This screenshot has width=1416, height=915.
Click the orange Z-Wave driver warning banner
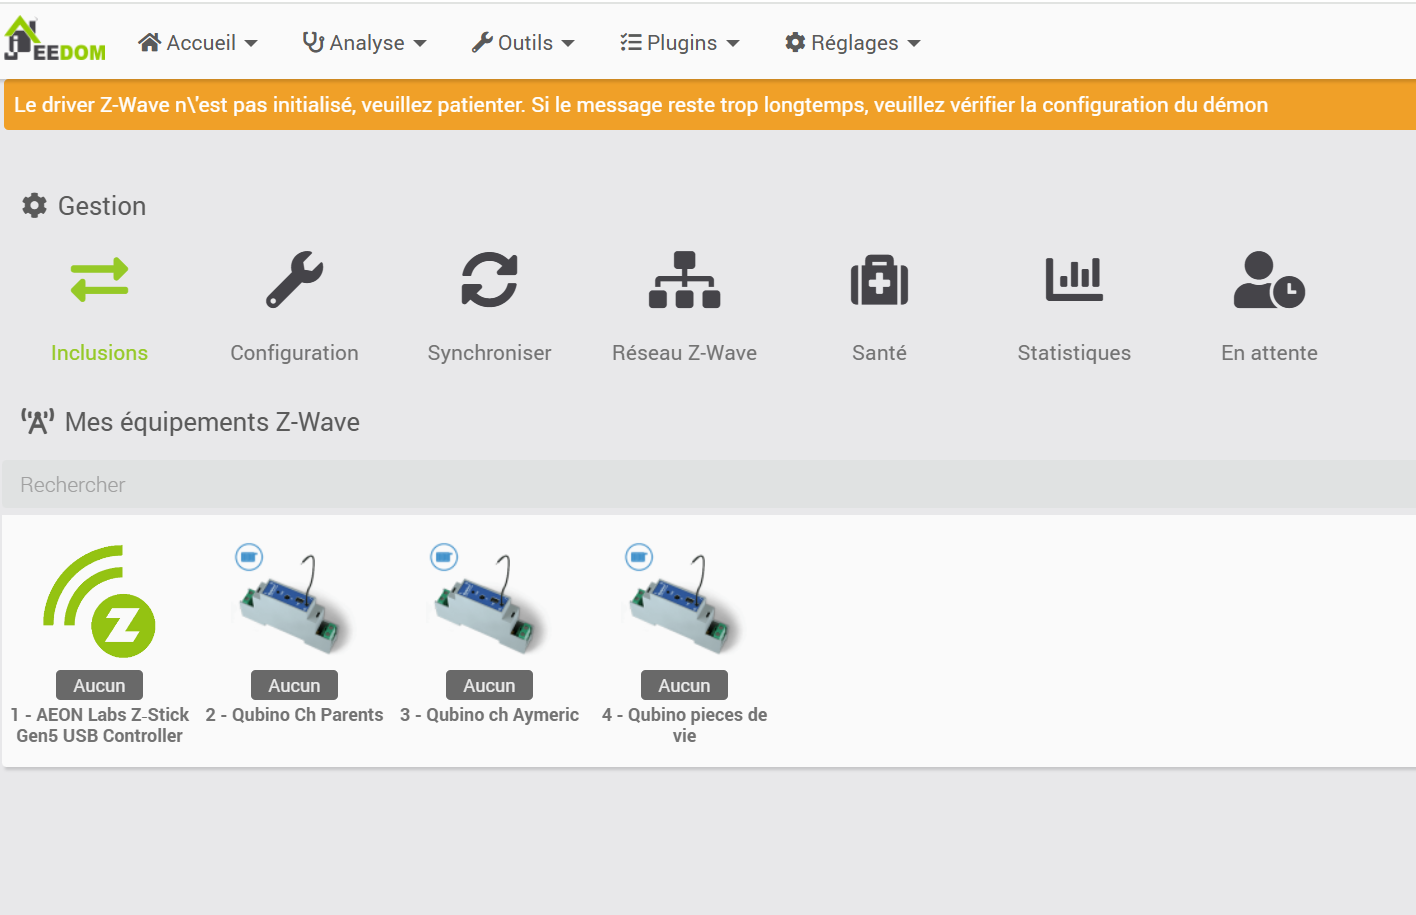point(710,105)
